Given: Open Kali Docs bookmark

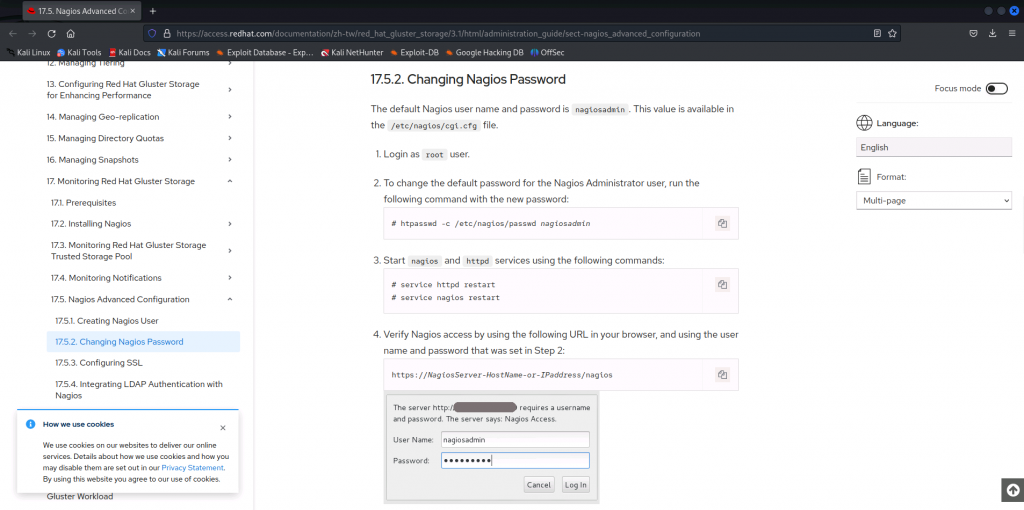Looking at the screenshot, I should pyautogui.click(x=130, y=52).
